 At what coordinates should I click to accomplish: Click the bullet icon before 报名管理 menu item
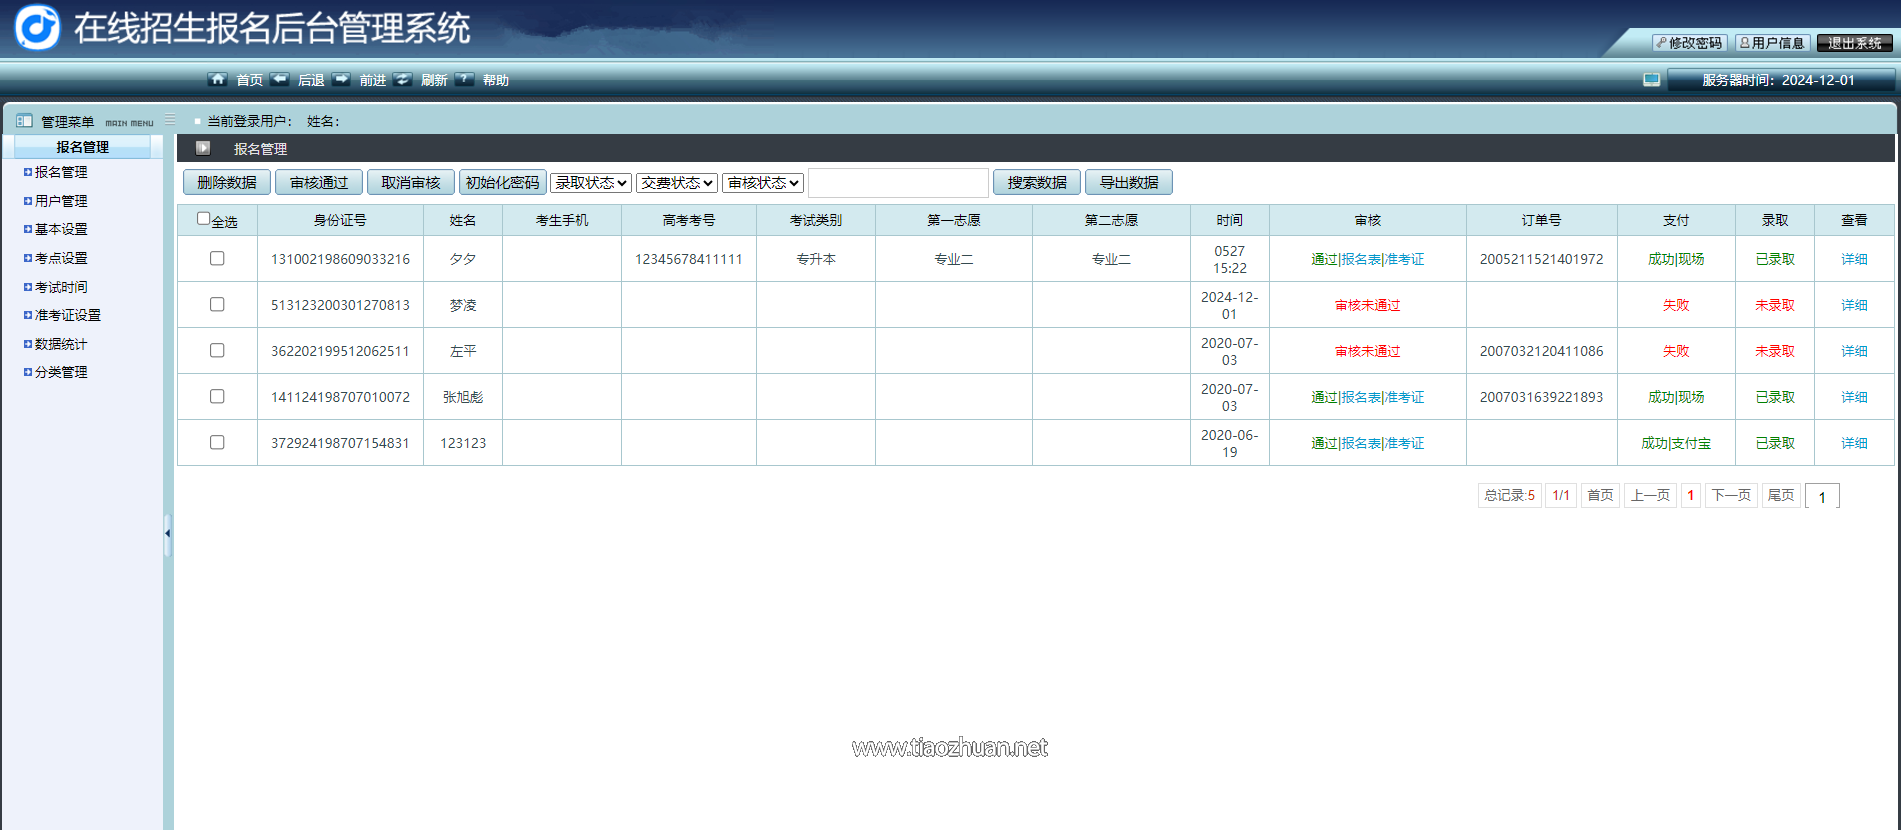28,172
